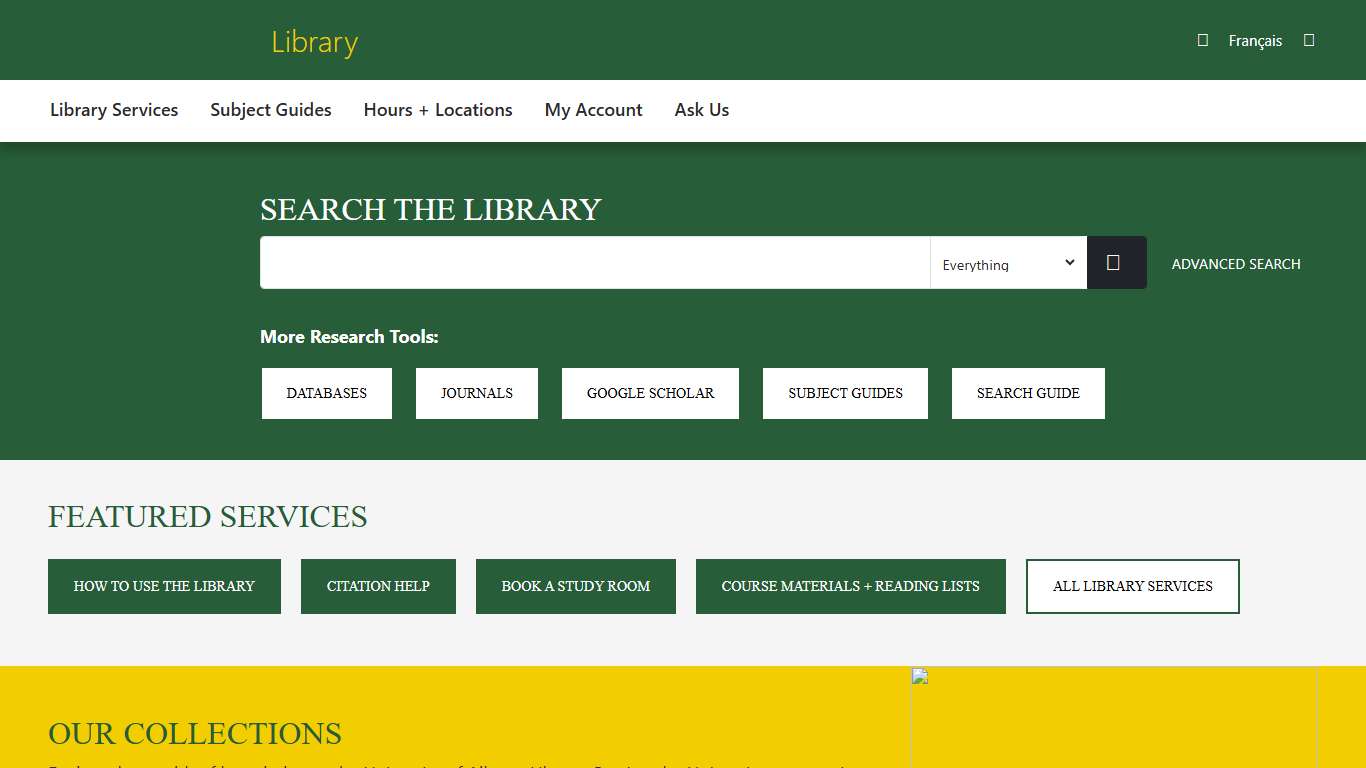Open the Subject Guides menu
This screenshot has width=1366, height=768.
coord(270,110)
